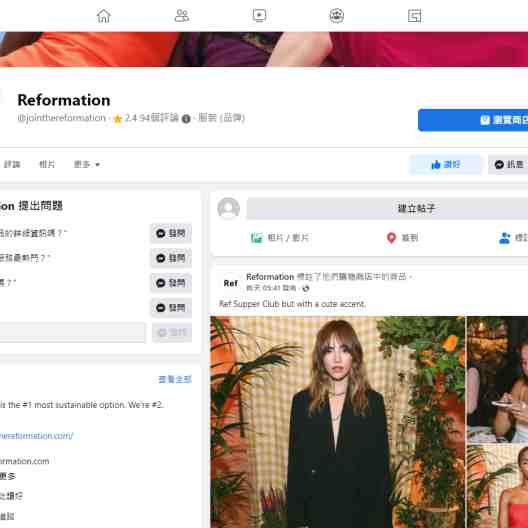Switch to the Photos tab
This screenshot has height=528, width=528.
47,164
